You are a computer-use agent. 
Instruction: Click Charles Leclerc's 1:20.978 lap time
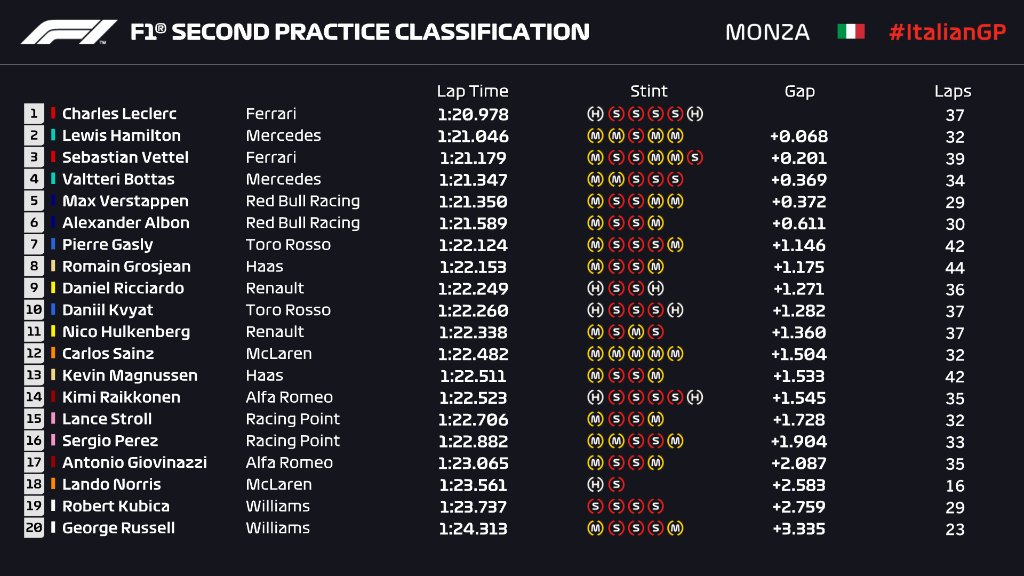point(472,114)
